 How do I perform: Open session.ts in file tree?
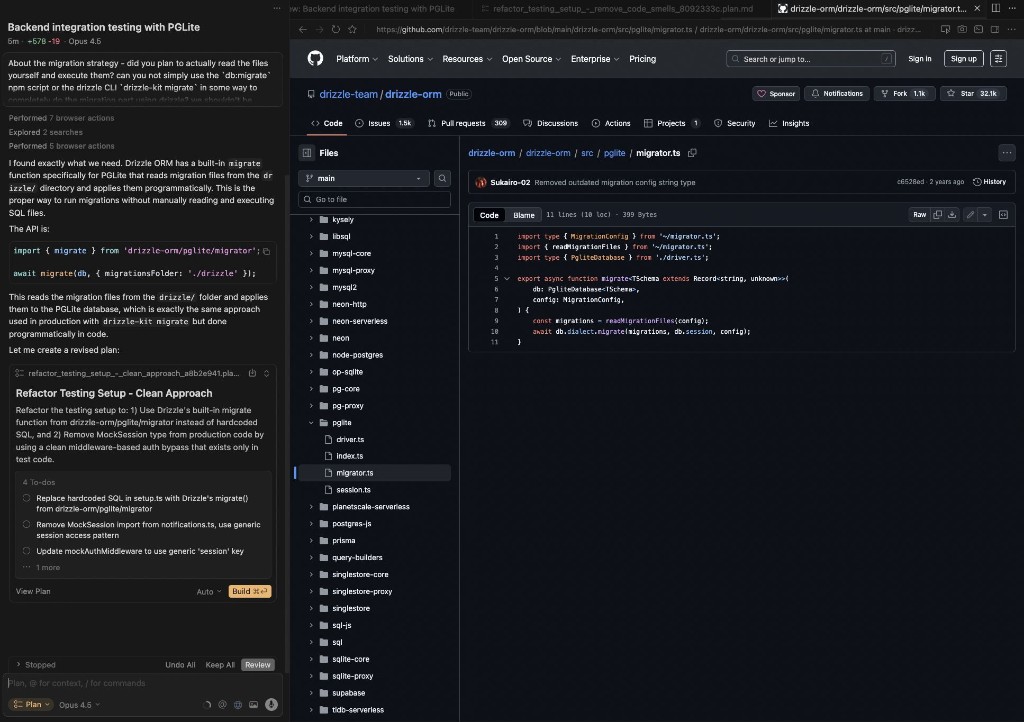353,490
